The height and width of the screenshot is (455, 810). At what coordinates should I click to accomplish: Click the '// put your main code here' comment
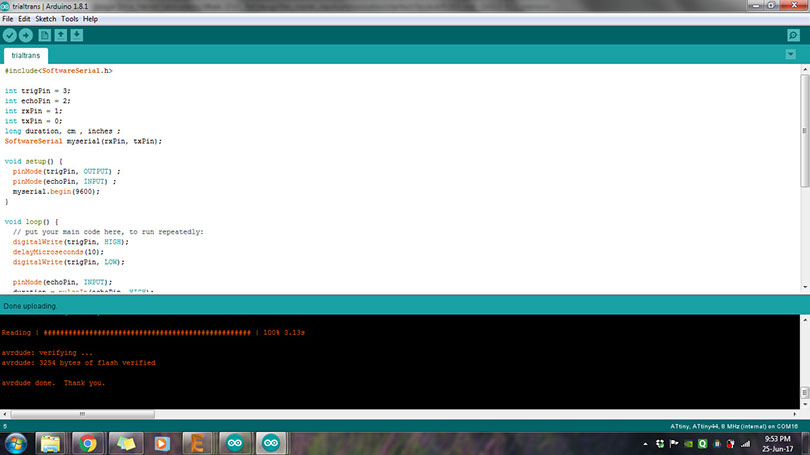click(108, 232)
